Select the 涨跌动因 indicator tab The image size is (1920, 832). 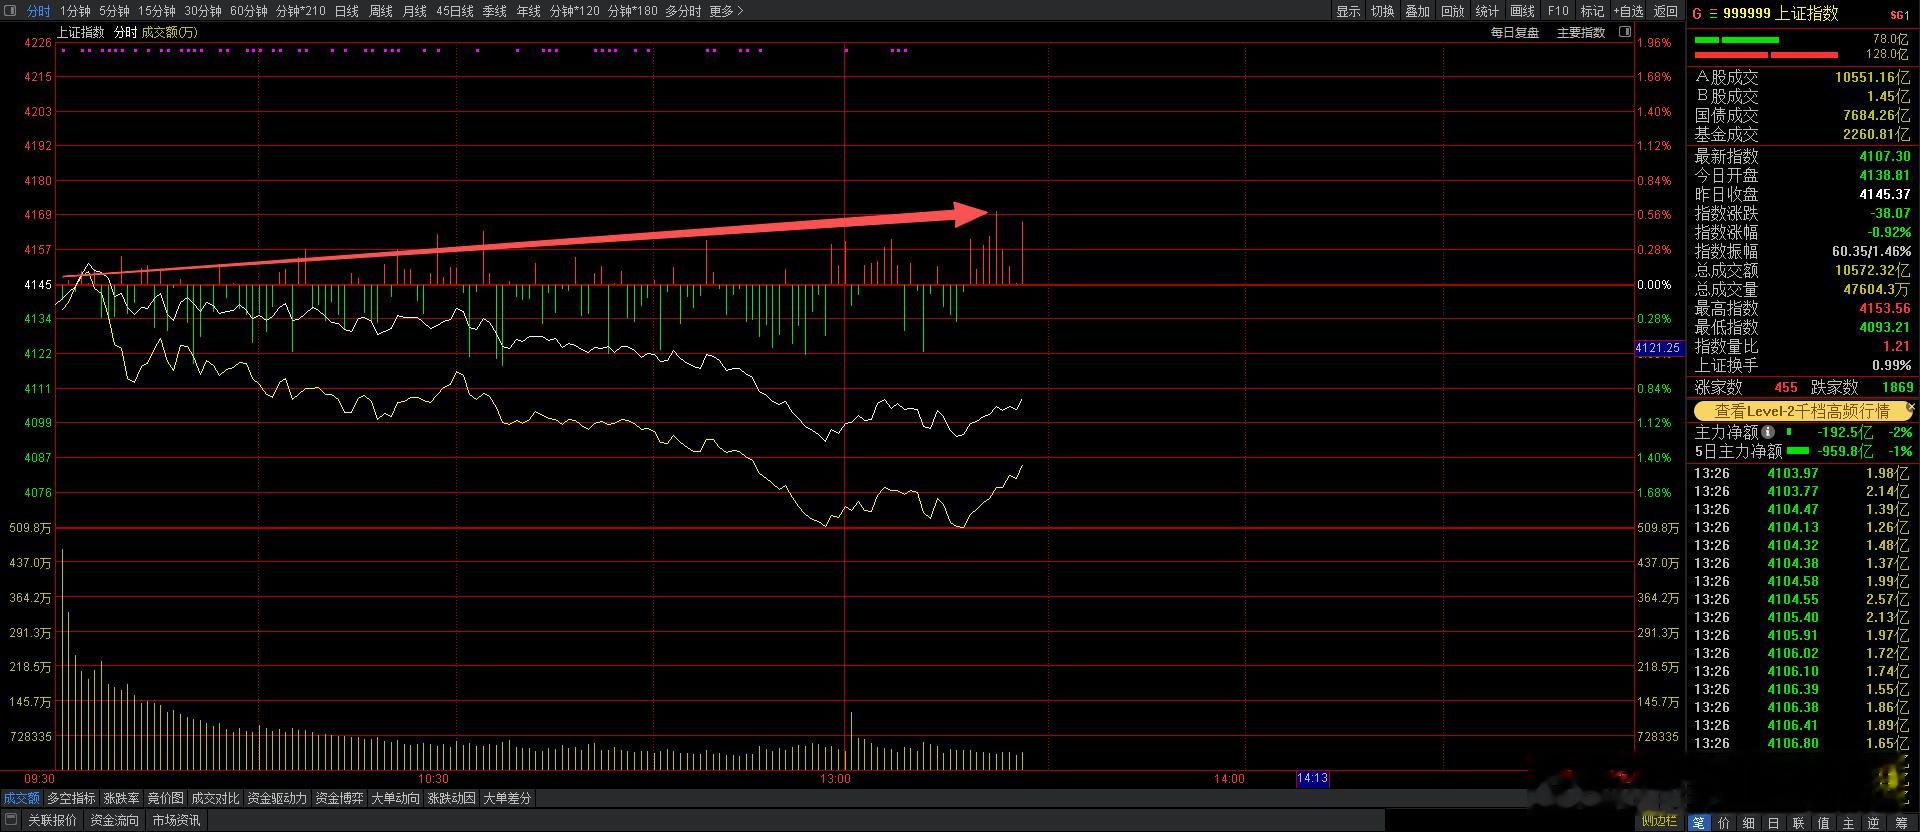coord(451,798)
